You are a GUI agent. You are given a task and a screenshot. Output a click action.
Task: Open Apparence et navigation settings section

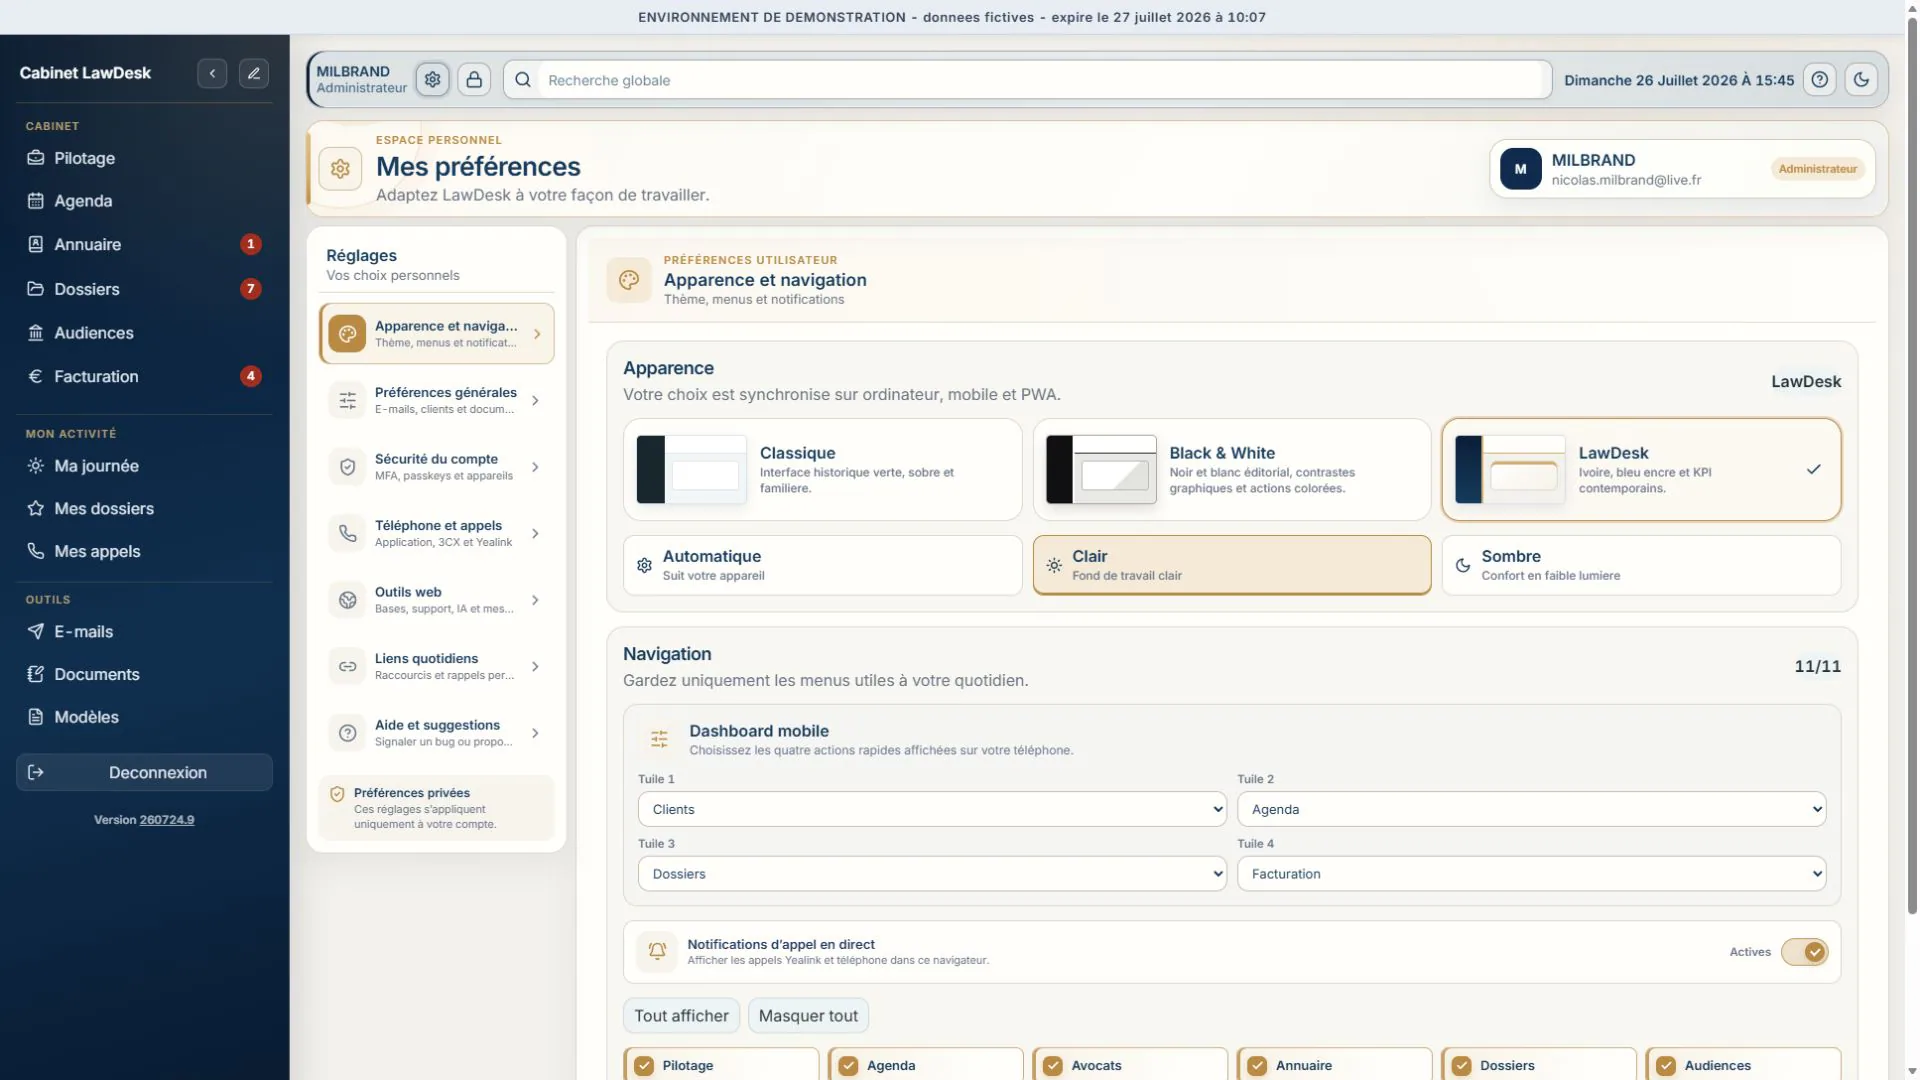point(436,333)
